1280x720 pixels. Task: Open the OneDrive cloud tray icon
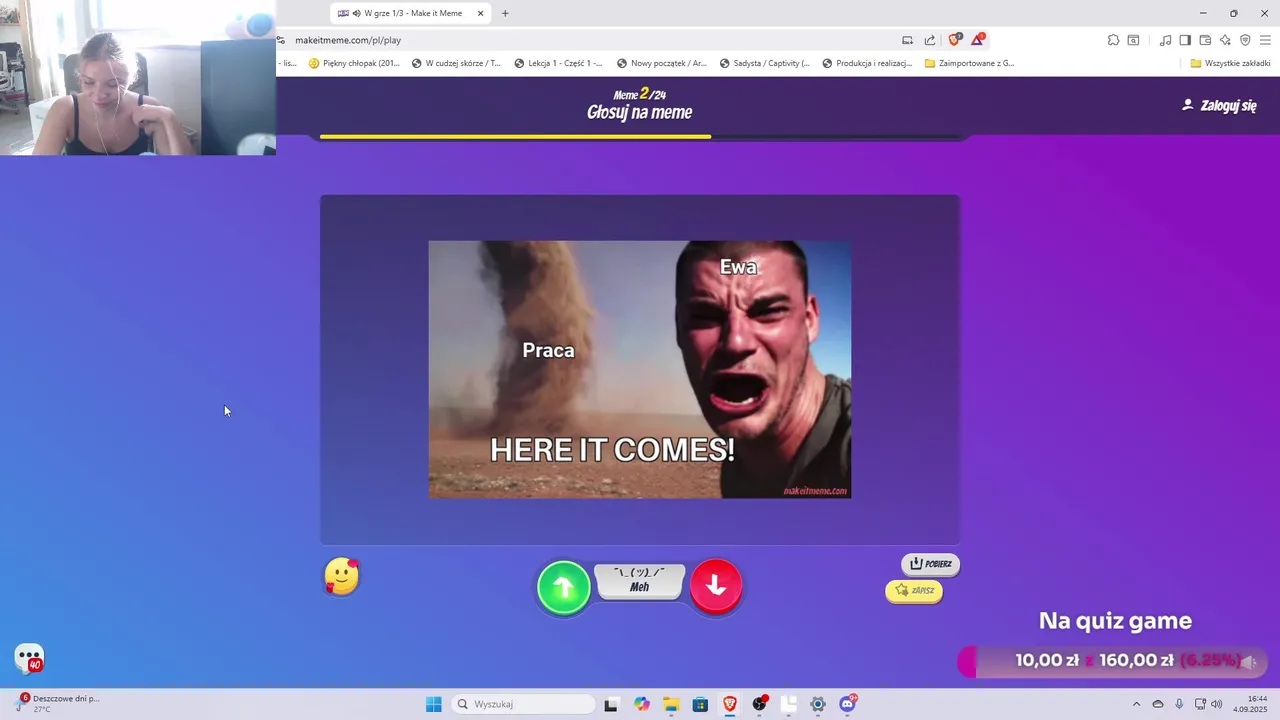pos(1158,704)
